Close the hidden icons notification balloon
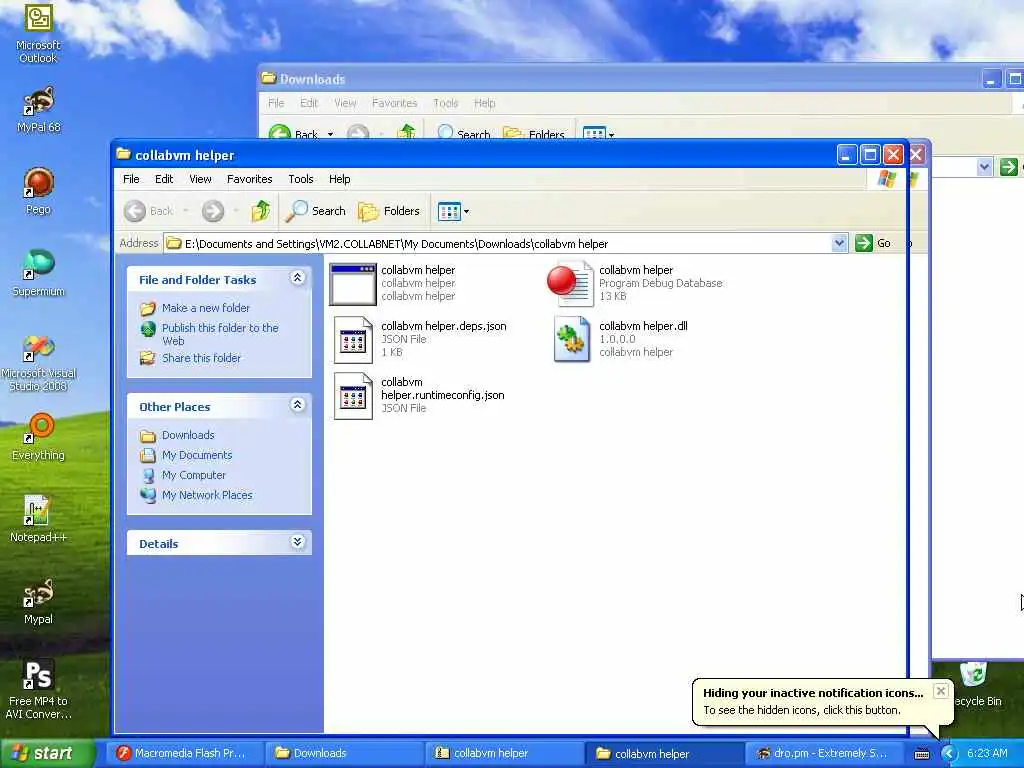 [940, 691]
